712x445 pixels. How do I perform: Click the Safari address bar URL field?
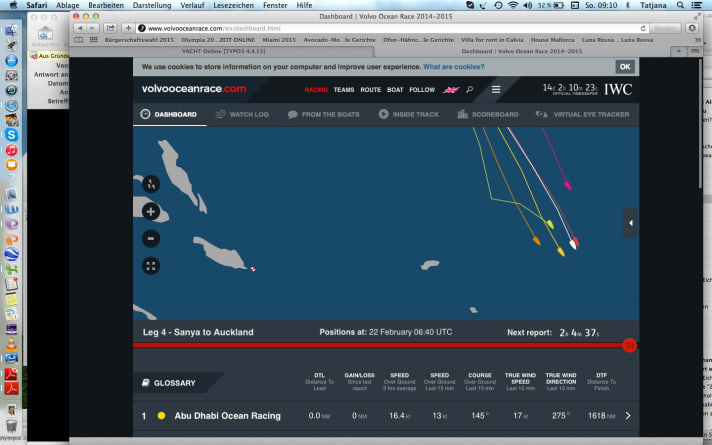pyautogui.click(x=391, y=28)
